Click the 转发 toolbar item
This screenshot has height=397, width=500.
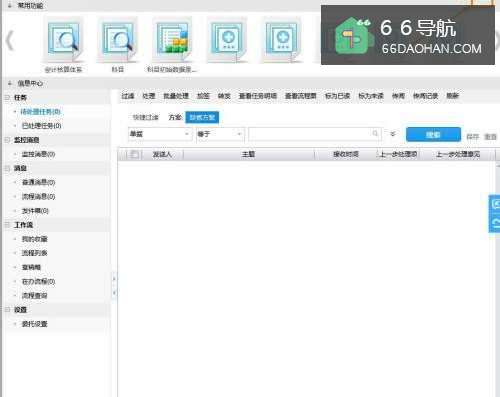[x=224, y=96]
